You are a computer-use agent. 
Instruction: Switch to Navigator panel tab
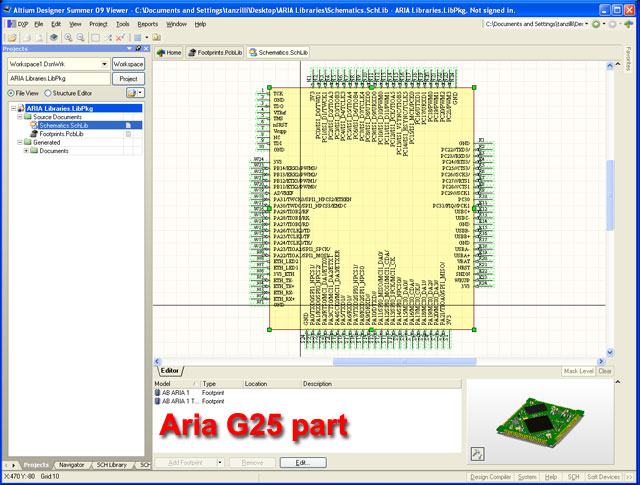[x=71, y=465]
